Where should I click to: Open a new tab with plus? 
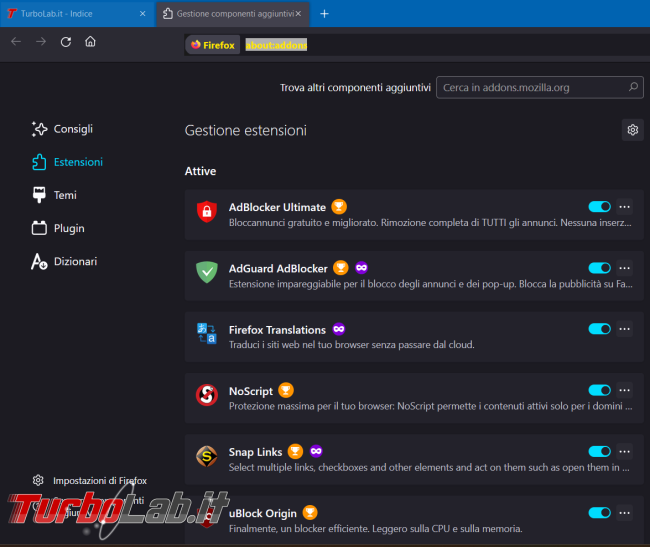(324, 14)
